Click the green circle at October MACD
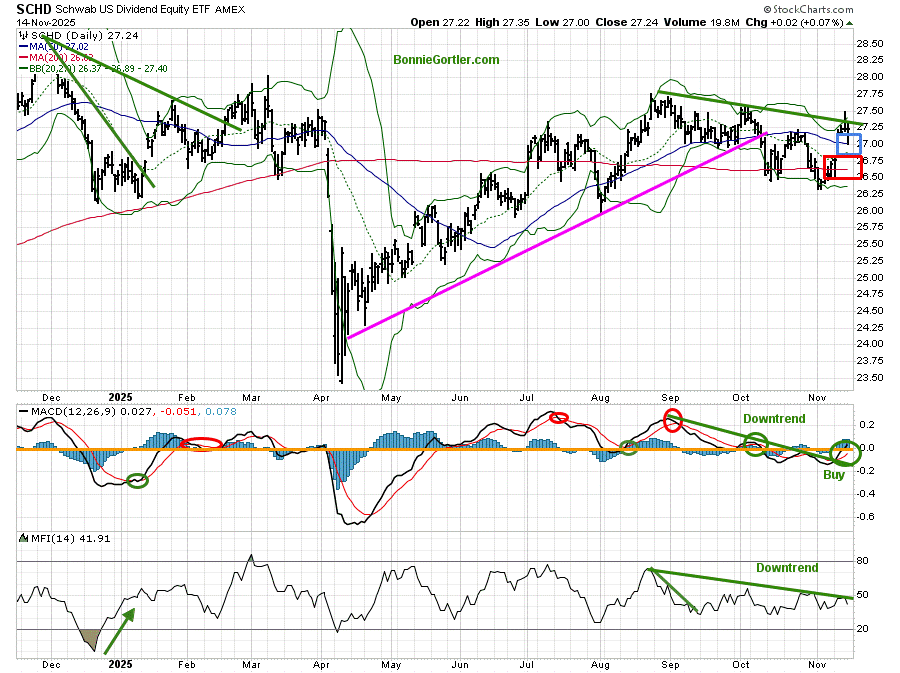Screen dimensions: 900x673 756,444
